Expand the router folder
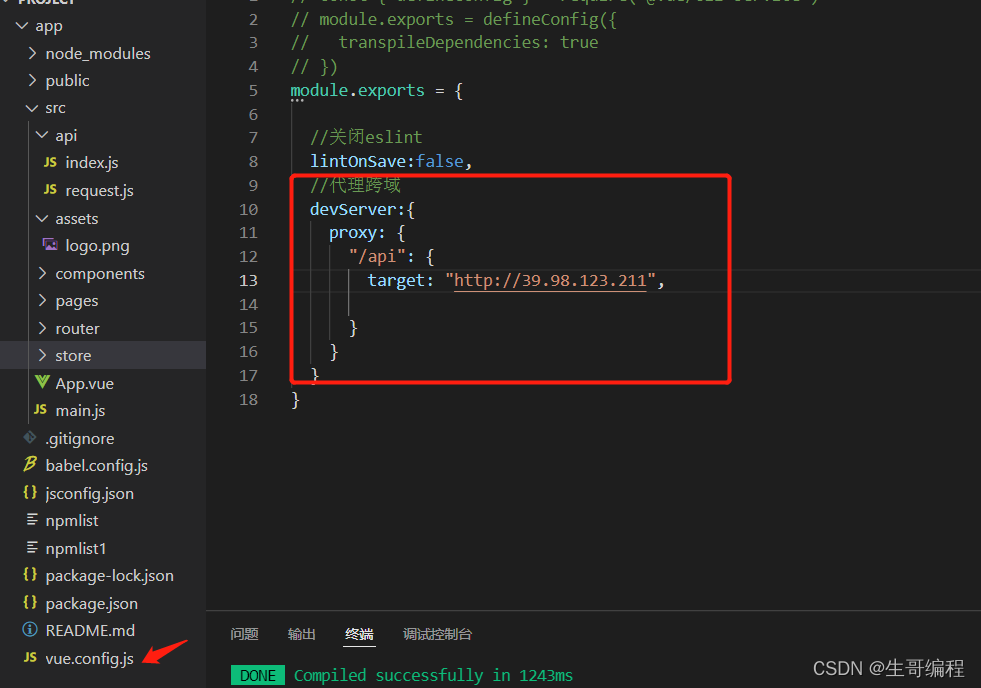This screenshot has height=688, width=981. [x=41, y=328]
